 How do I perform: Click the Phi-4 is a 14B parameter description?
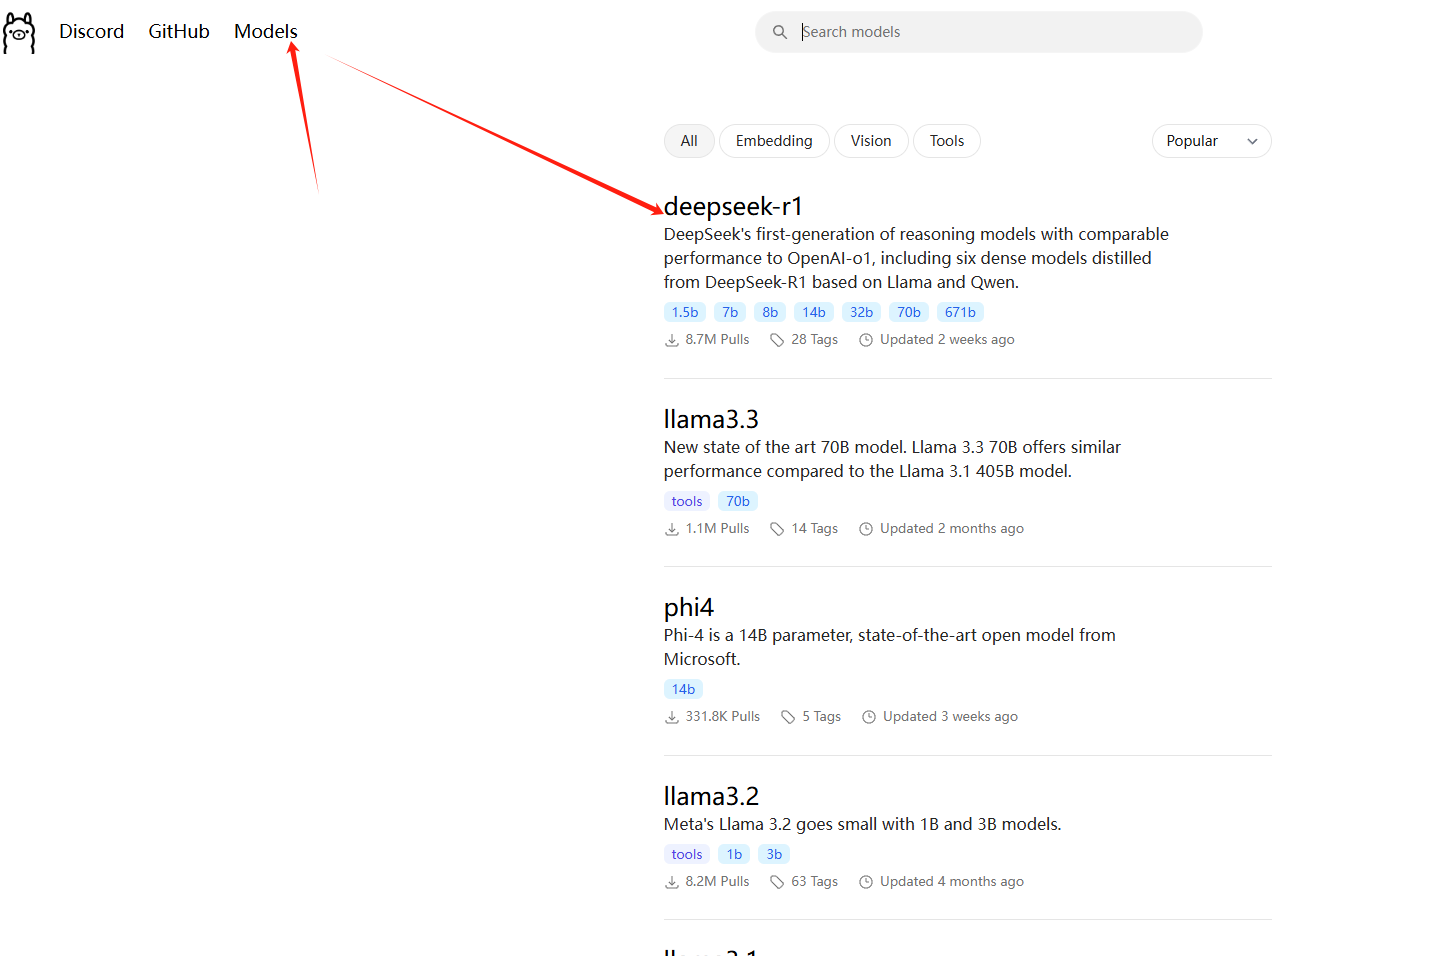click(890, 647)
